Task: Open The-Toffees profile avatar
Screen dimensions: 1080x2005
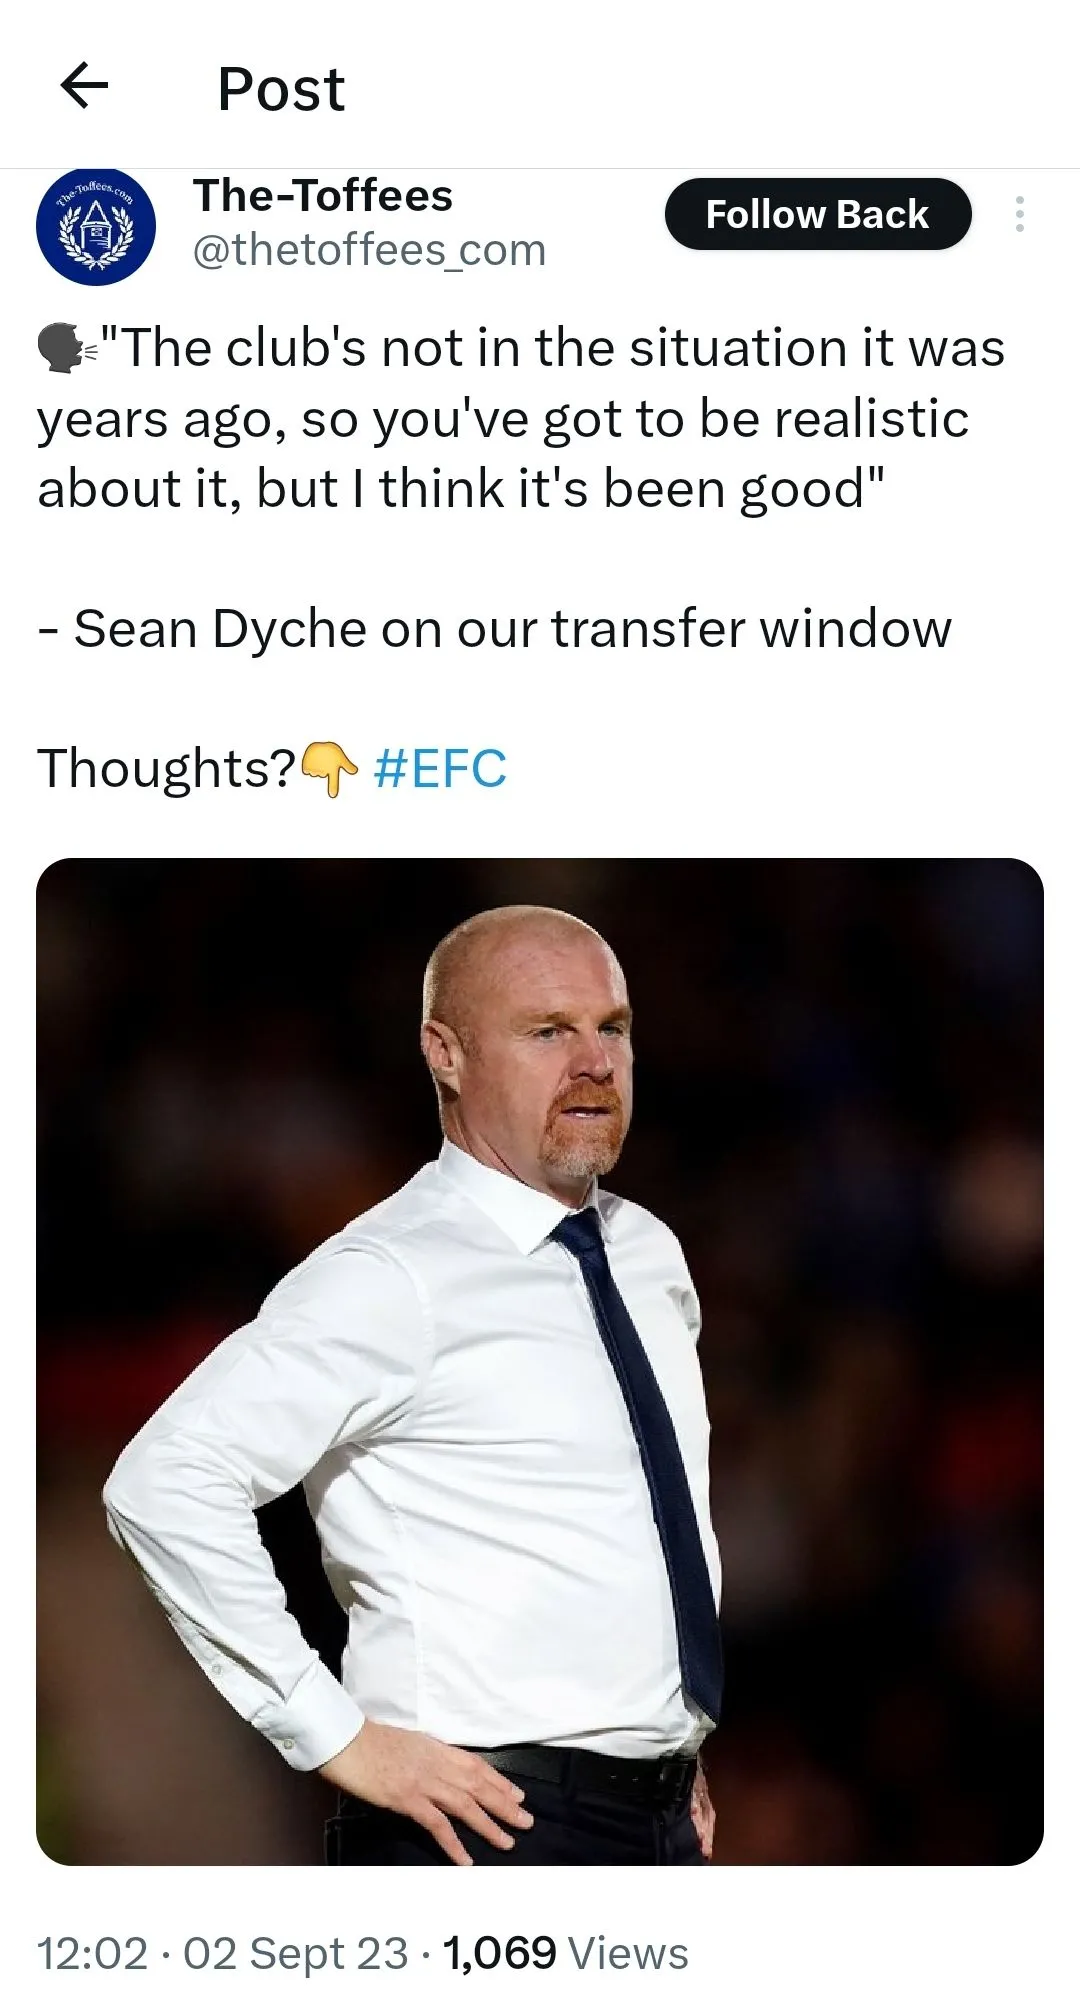Action: (x=96, y=226)
